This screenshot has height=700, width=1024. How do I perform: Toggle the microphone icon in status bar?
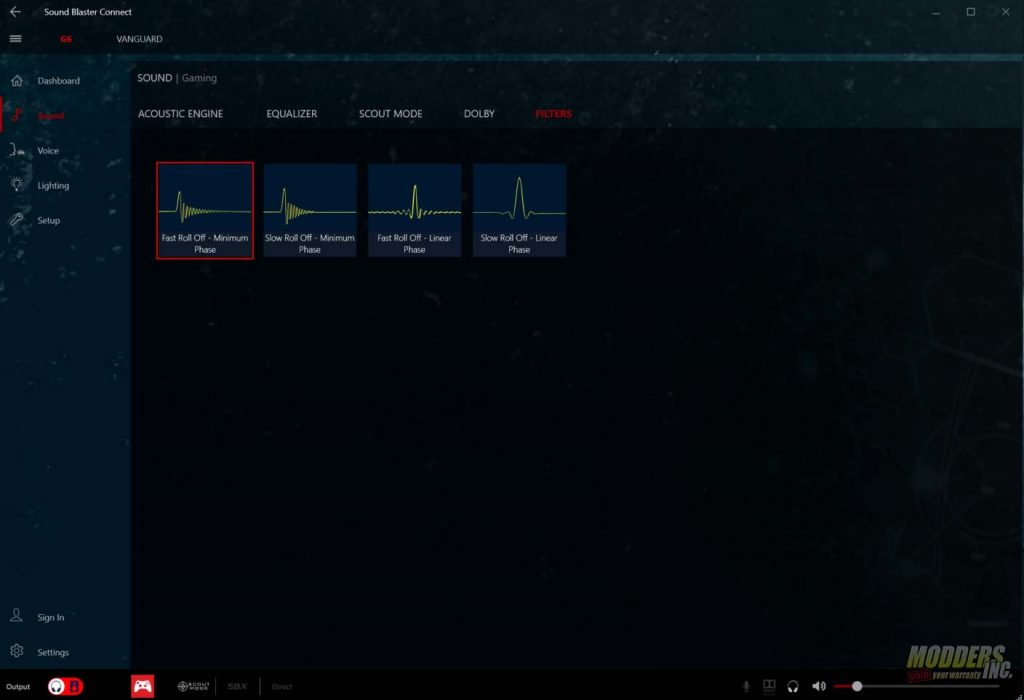(746, 686)
